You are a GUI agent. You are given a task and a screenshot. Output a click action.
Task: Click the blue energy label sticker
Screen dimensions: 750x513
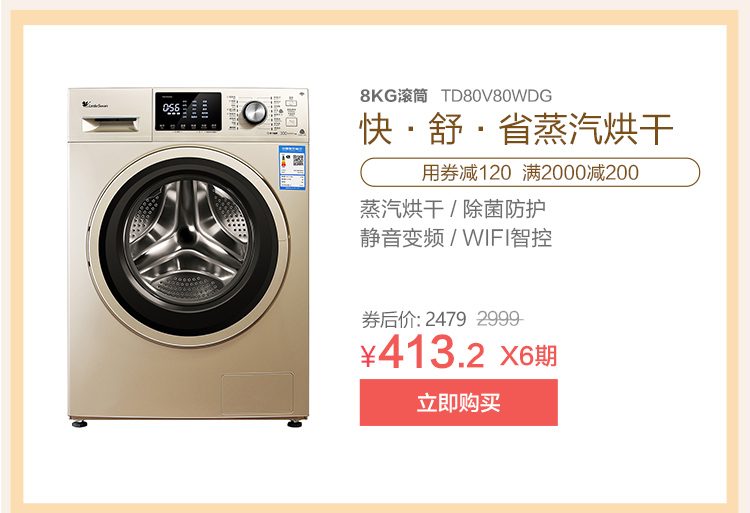pyautogui.click(x=292, y=168)
